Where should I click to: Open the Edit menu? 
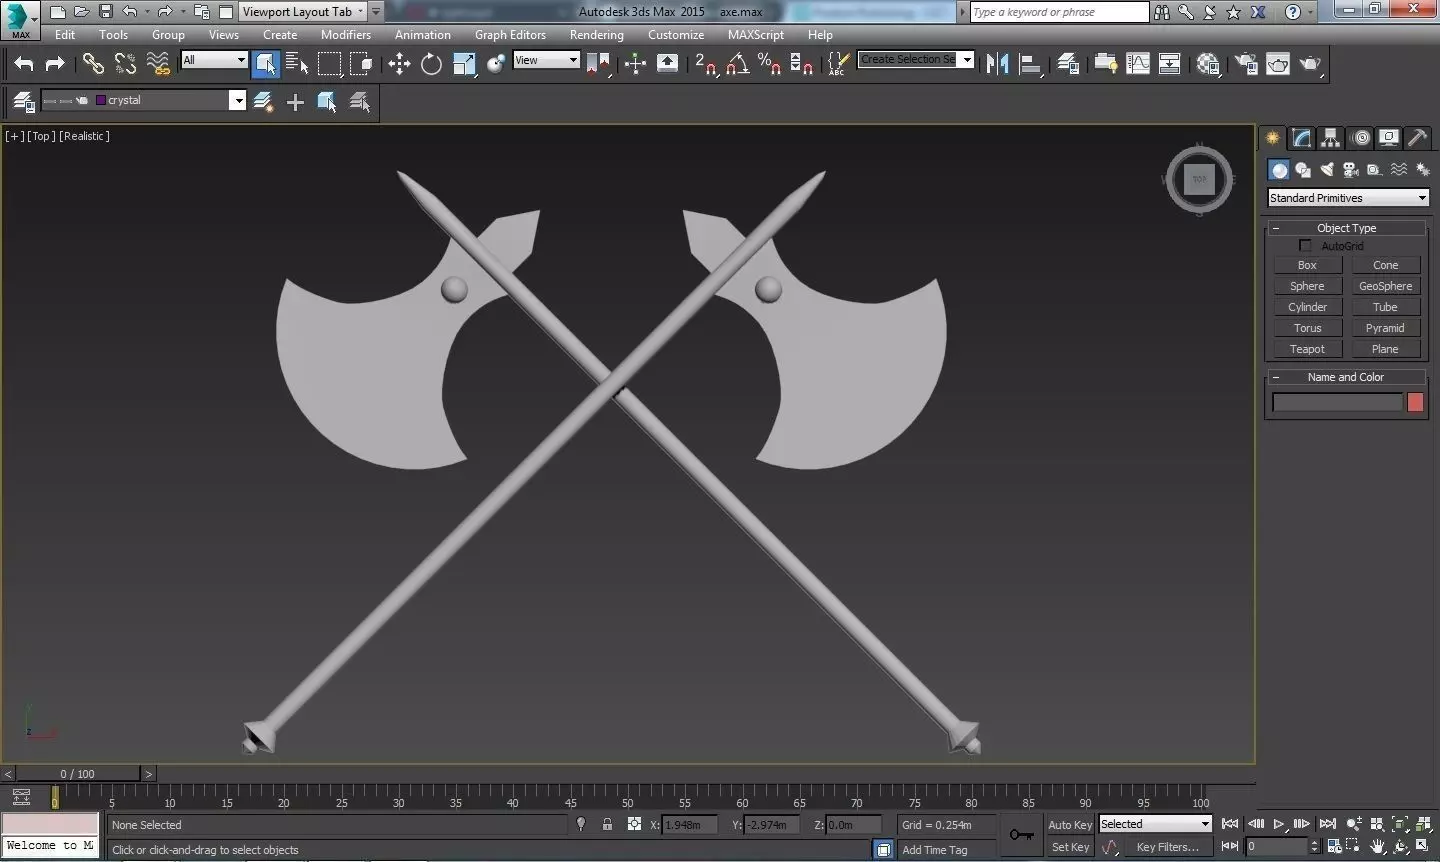point(65,34)
